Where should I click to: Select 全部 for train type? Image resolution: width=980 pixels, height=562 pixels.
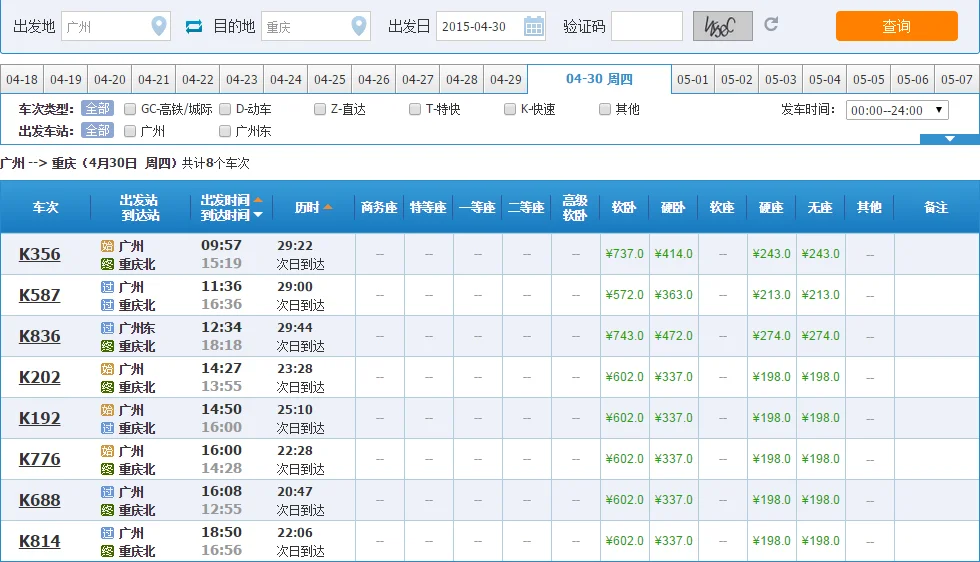click(98, 109)
